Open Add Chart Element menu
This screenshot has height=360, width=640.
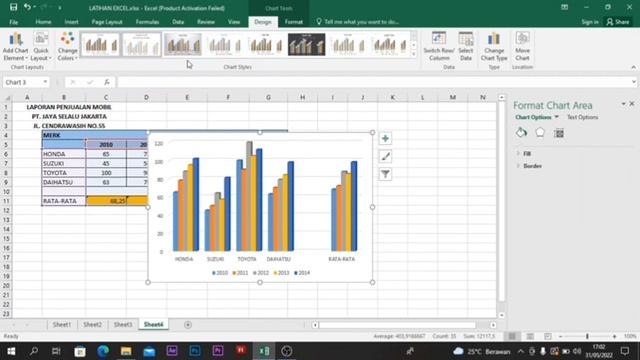pos(16,47)
